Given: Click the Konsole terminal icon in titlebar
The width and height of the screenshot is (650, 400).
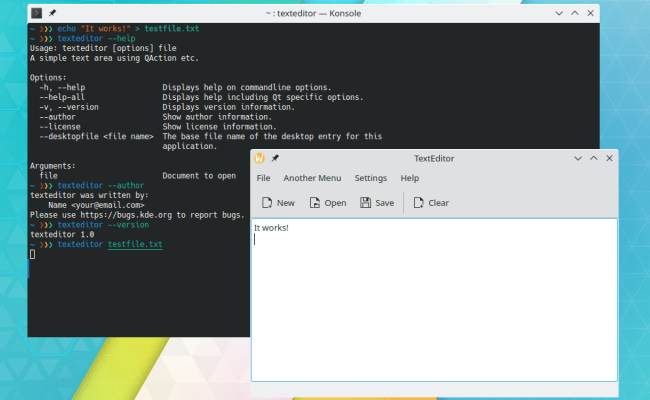Looking at the screenshot, I should pyautogui.click(x=36, y=13).
